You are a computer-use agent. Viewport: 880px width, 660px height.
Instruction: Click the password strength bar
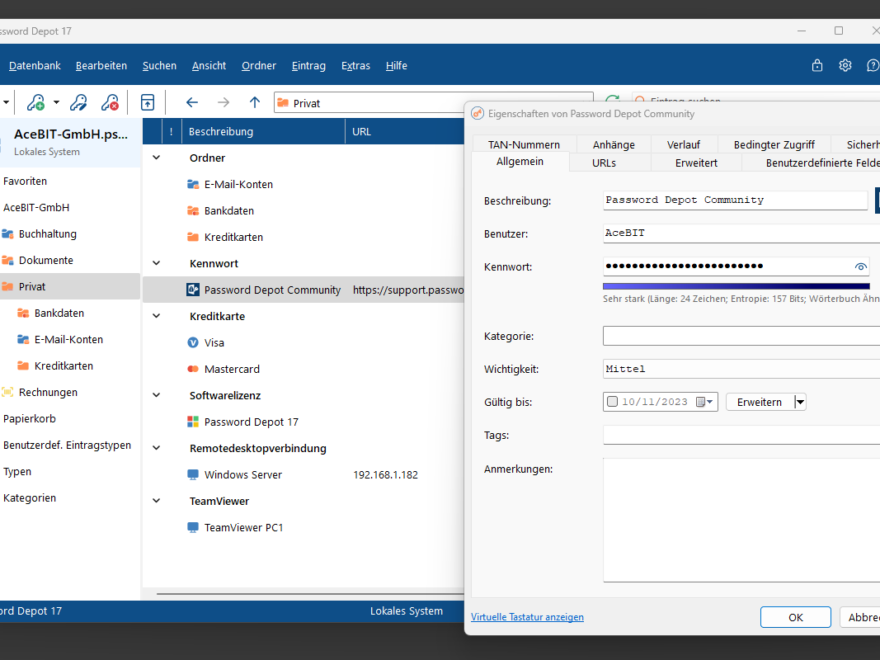(x=736, y=286)
